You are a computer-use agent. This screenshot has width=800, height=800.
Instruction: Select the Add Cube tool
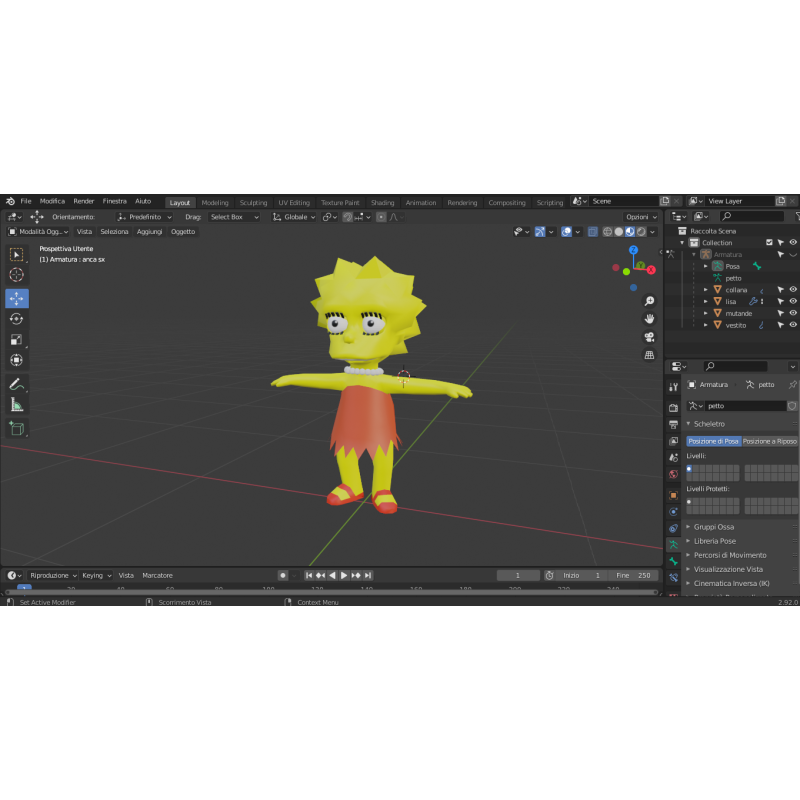(16, 429)
